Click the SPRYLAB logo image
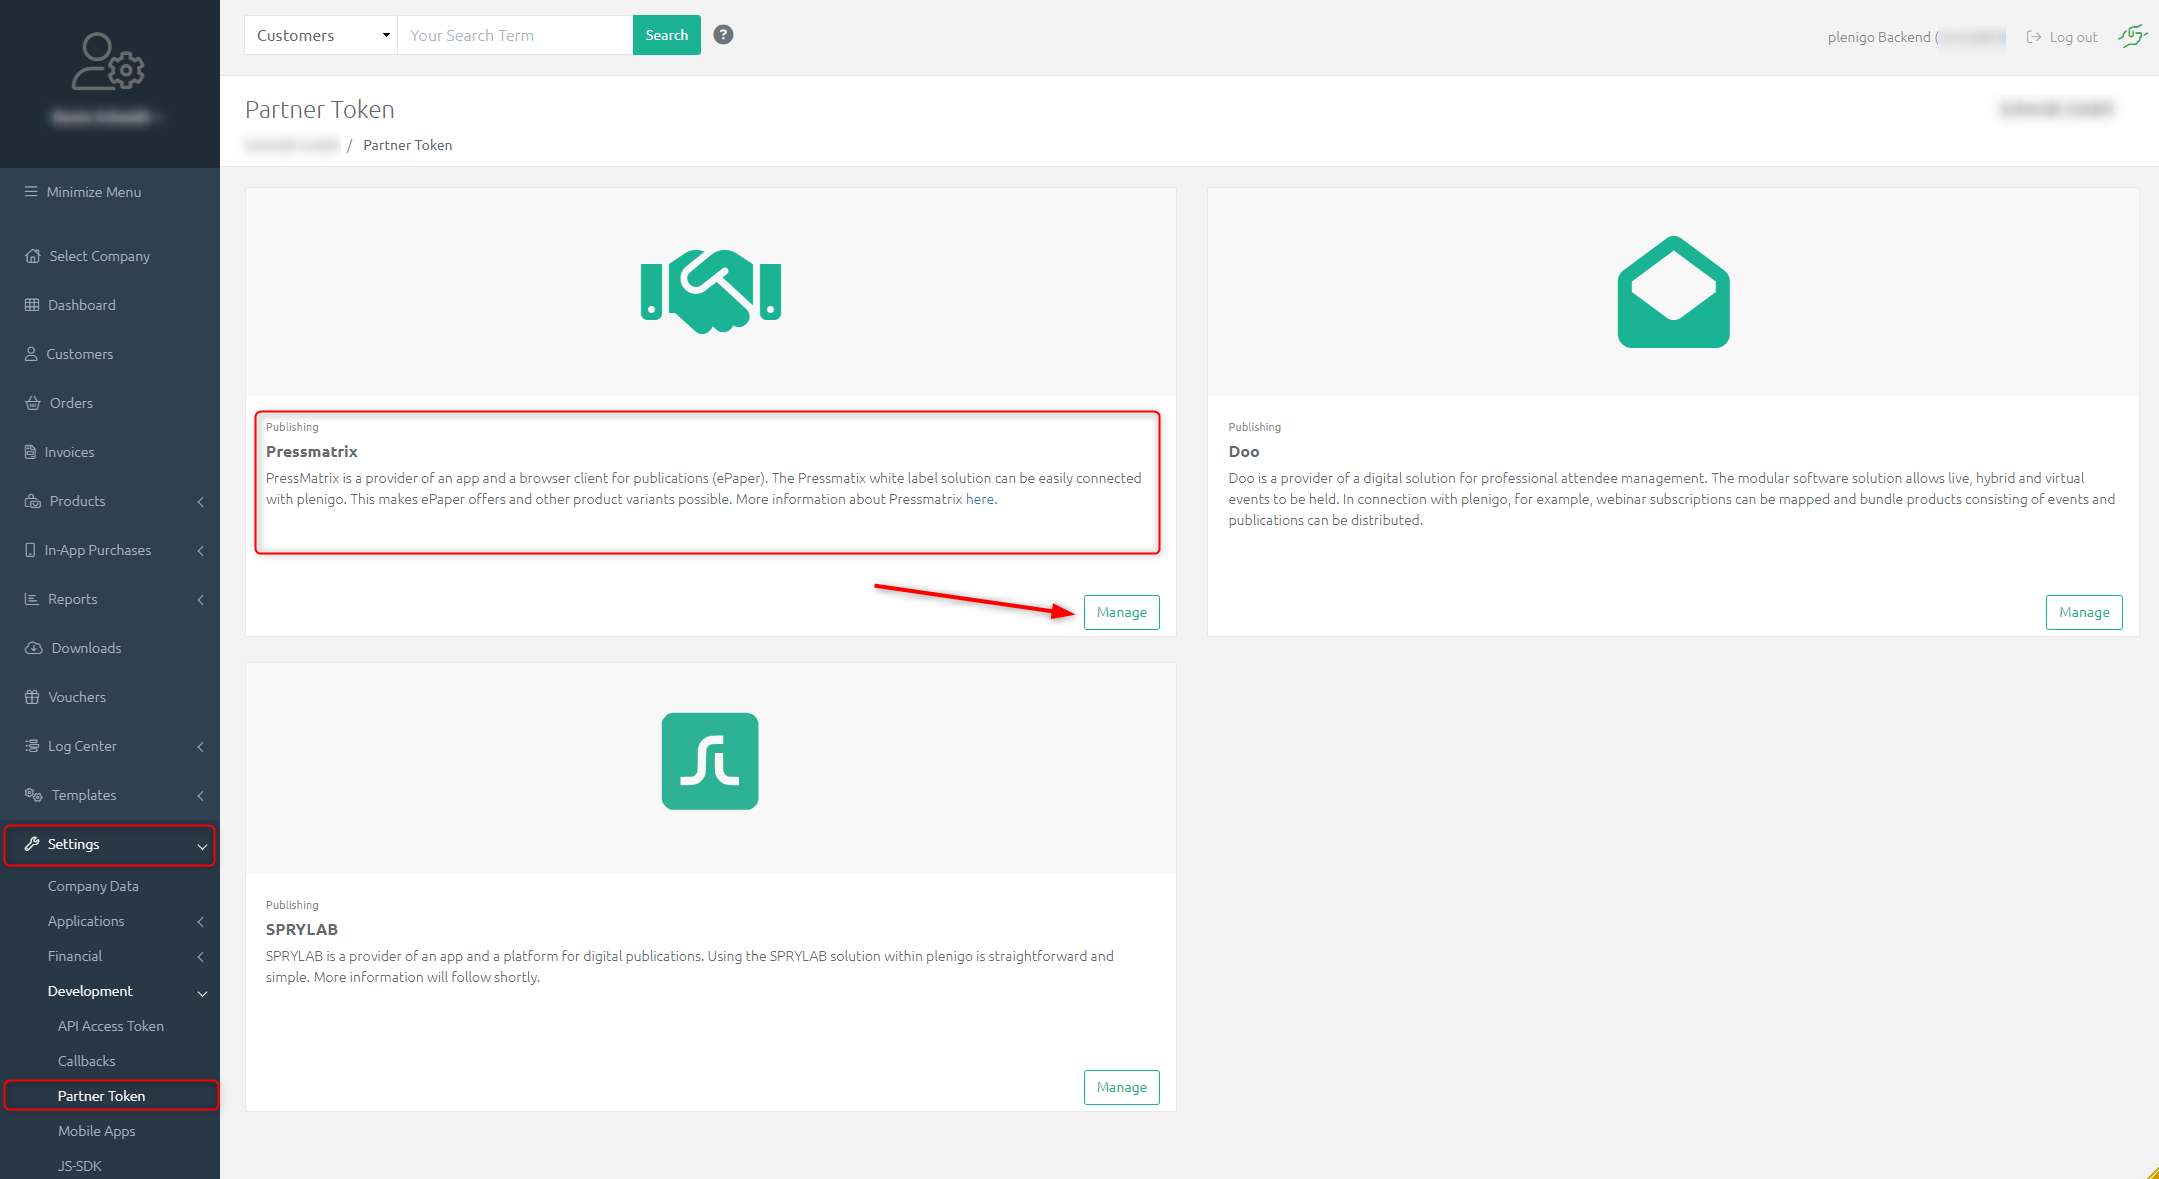Screen dimensions: 2159x1179 coord(710,761)
